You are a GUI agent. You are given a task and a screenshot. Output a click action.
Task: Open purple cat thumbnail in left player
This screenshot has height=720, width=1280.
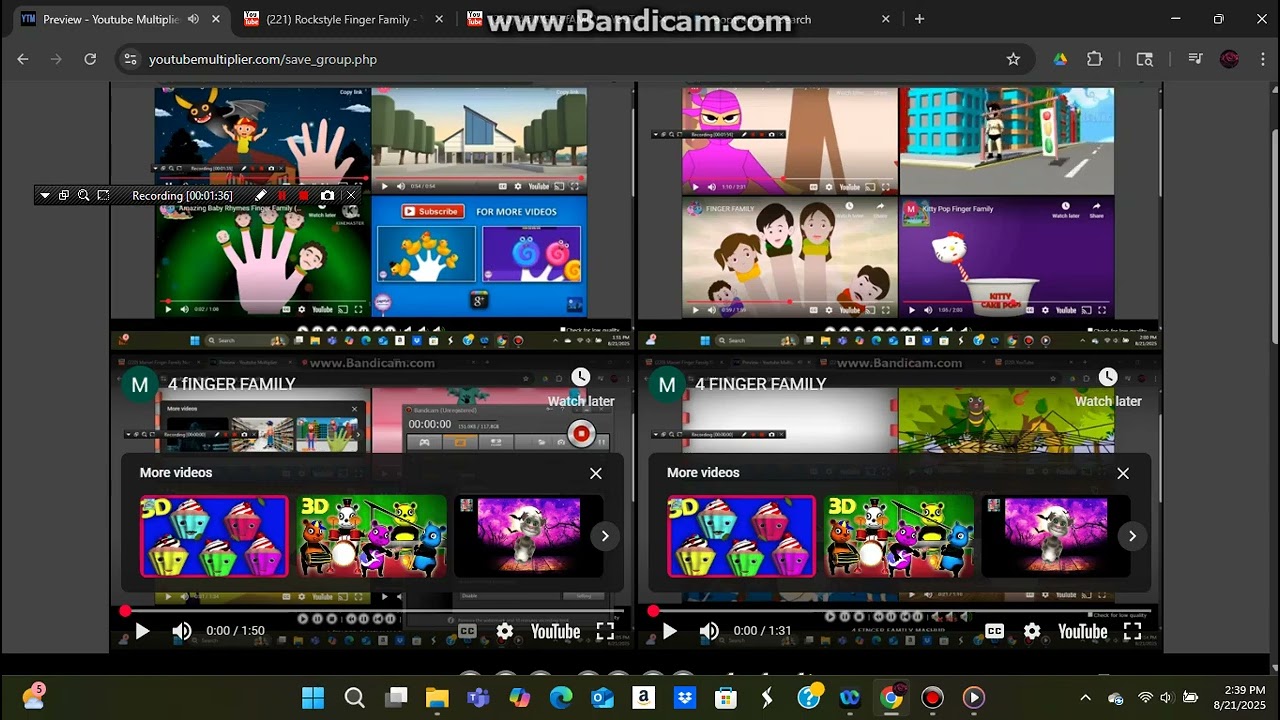click(529, 536)
